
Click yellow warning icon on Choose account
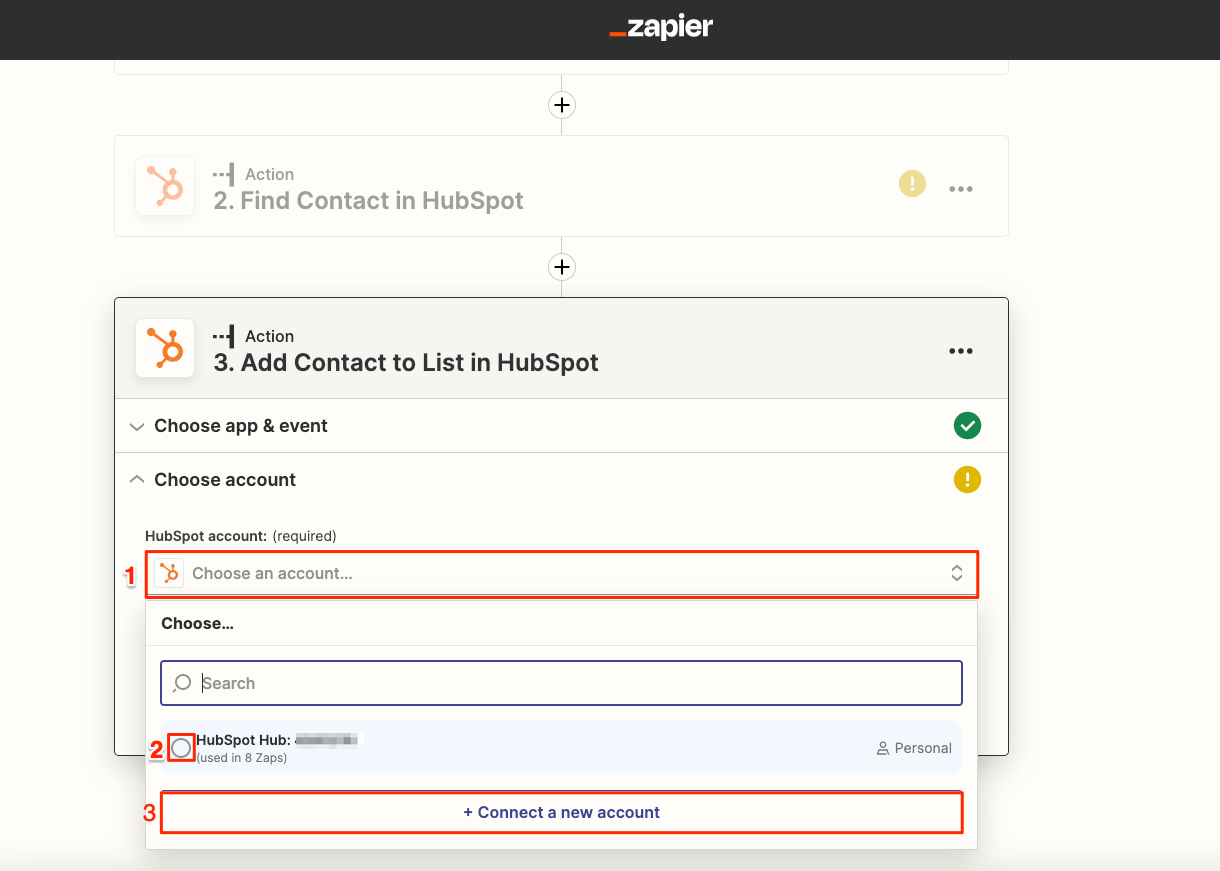click(x=967, y=480)
